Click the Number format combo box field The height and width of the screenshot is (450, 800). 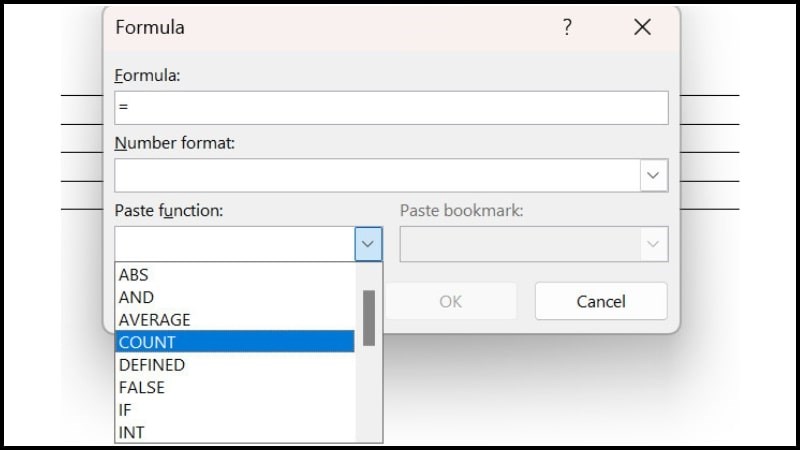click(x=377, y=175)
